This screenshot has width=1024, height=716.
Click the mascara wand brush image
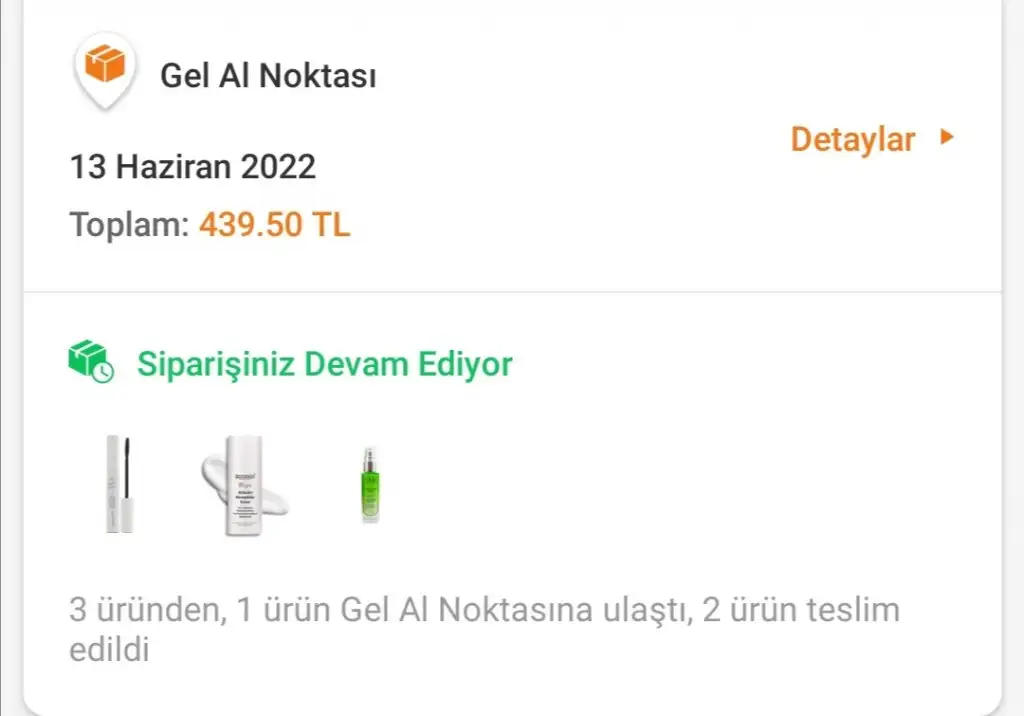(x=129, y=470)
